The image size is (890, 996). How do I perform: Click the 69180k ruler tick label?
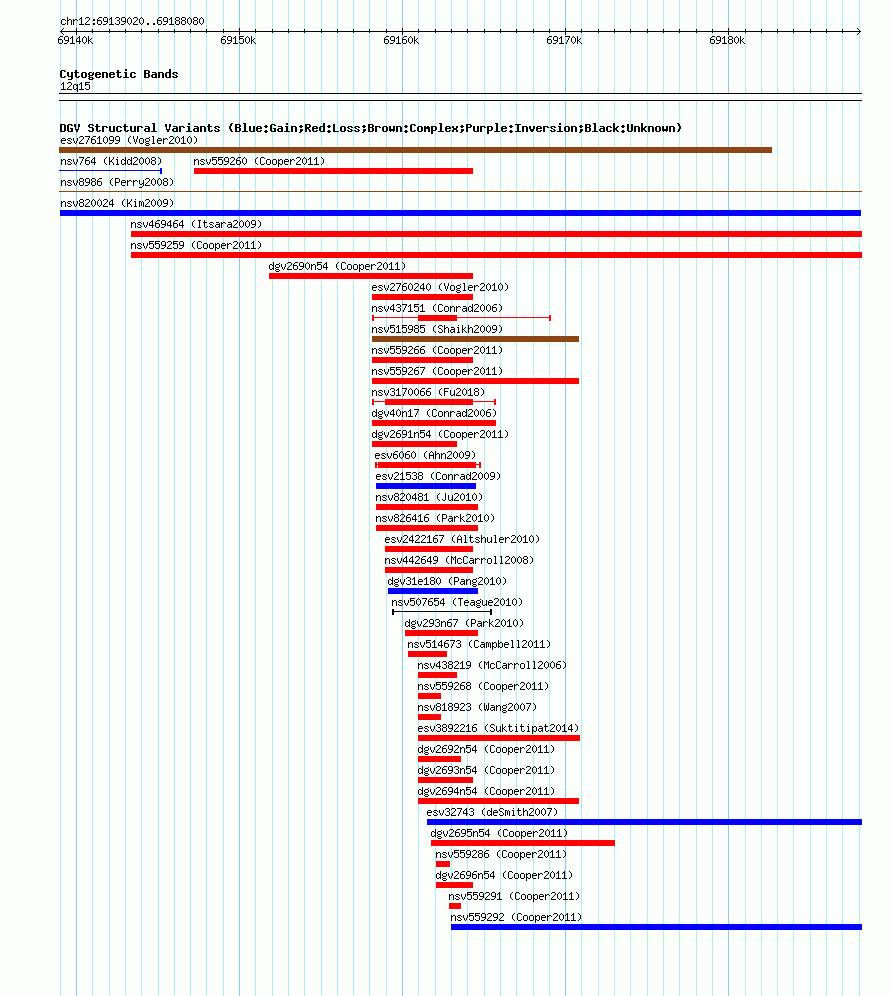727,40
